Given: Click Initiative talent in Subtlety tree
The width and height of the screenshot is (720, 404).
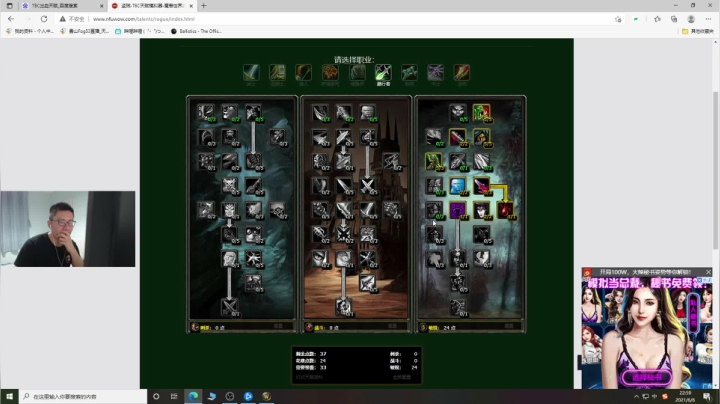Looking at the screenshot, I should click(x=433, y=161).
